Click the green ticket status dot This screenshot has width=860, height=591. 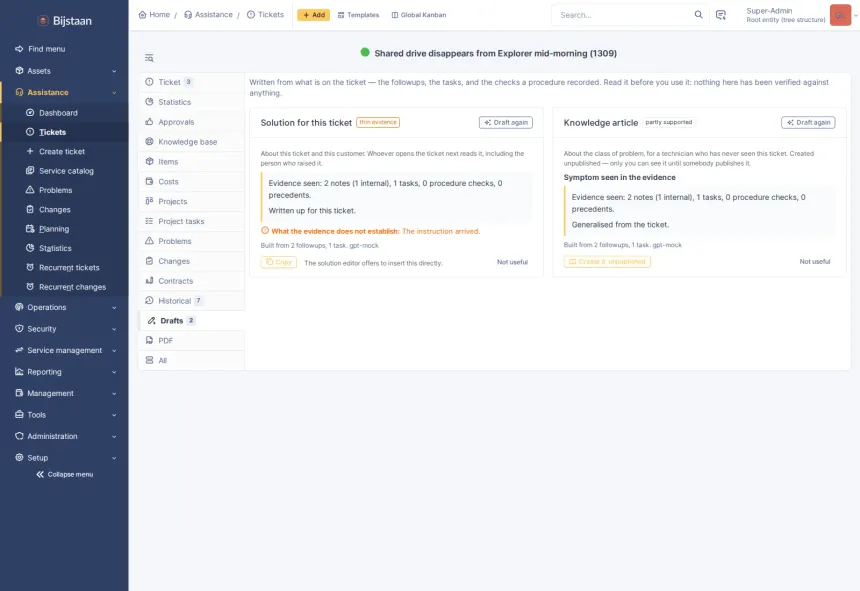coord(365,53)
